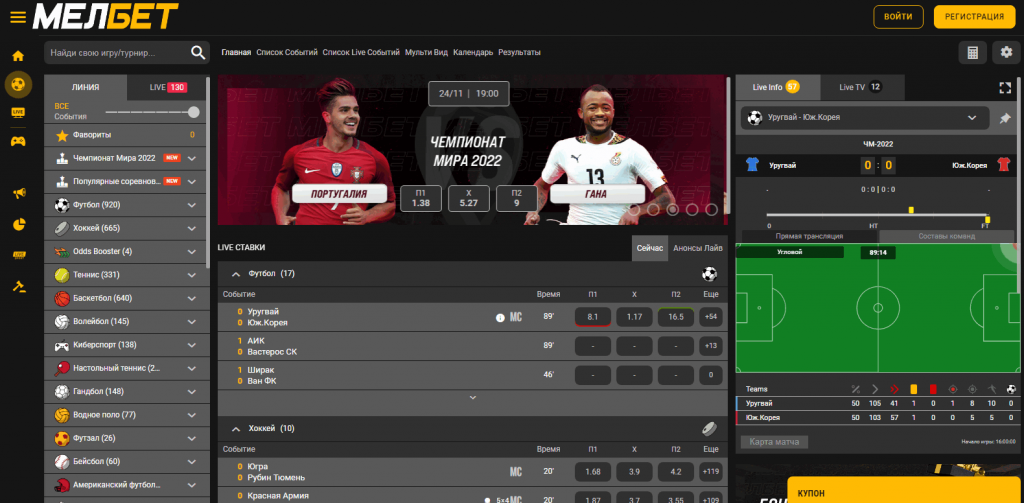Viewport: 1024px width, 503px height.
Task: Open settings with the gear icon
Action: tap(1005, 52)
